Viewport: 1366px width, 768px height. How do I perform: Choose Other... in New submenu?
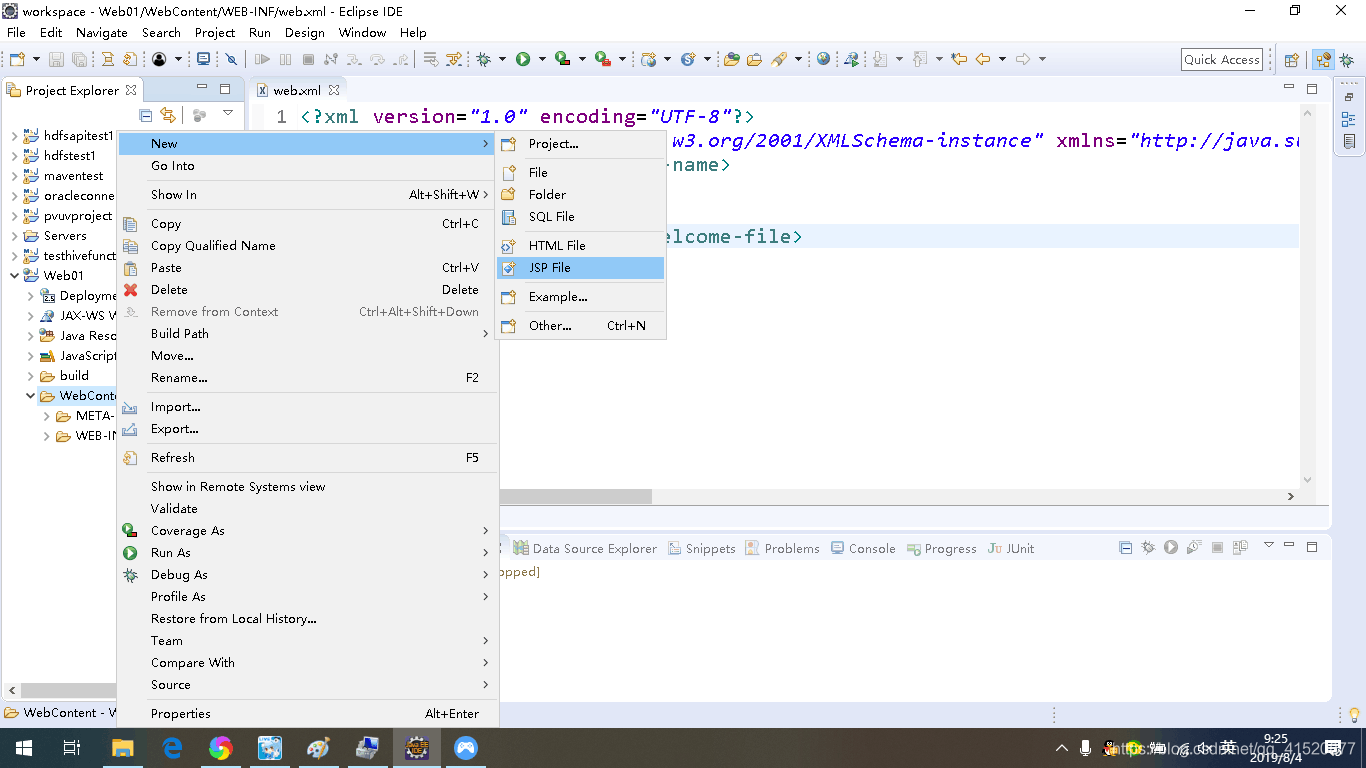click(x=580, y=326)
